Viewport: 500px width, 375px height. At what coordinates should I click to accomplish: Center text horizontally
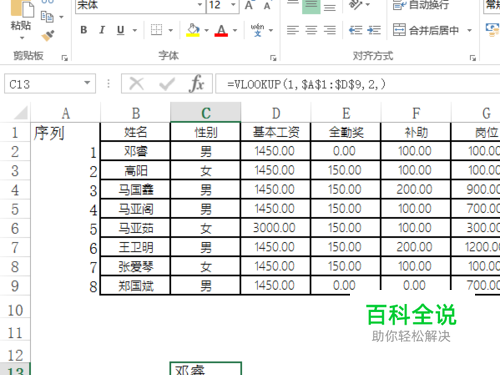tap(311, 30)
